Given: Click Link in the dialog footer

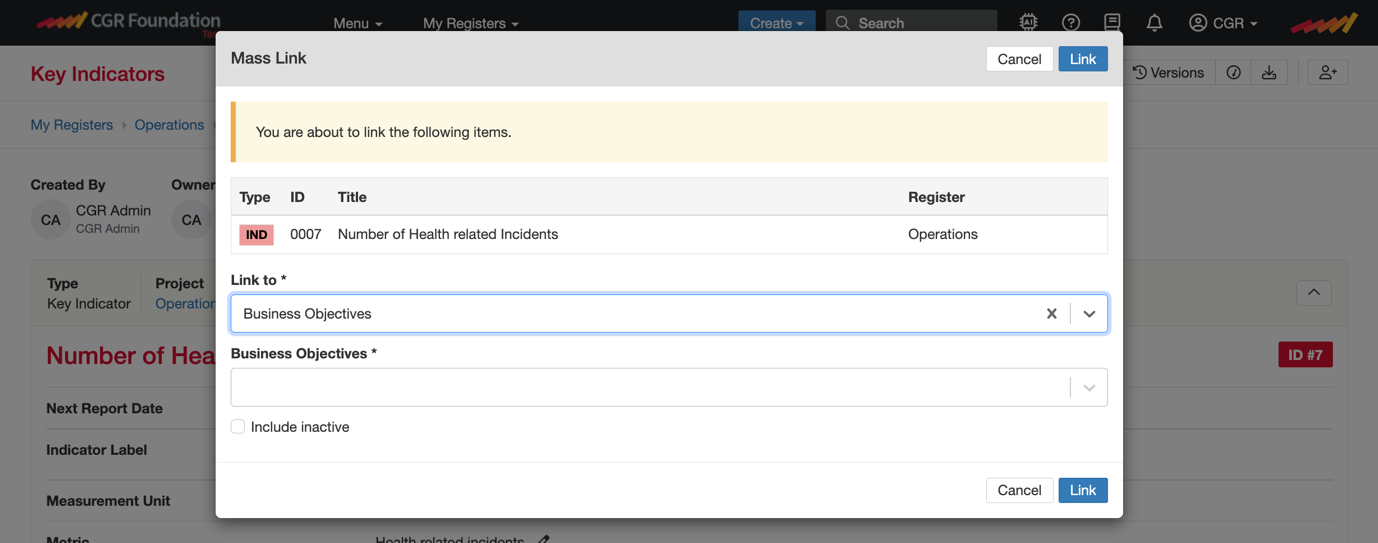Looking at the screenshot, I should click(x=1083, y=490).
